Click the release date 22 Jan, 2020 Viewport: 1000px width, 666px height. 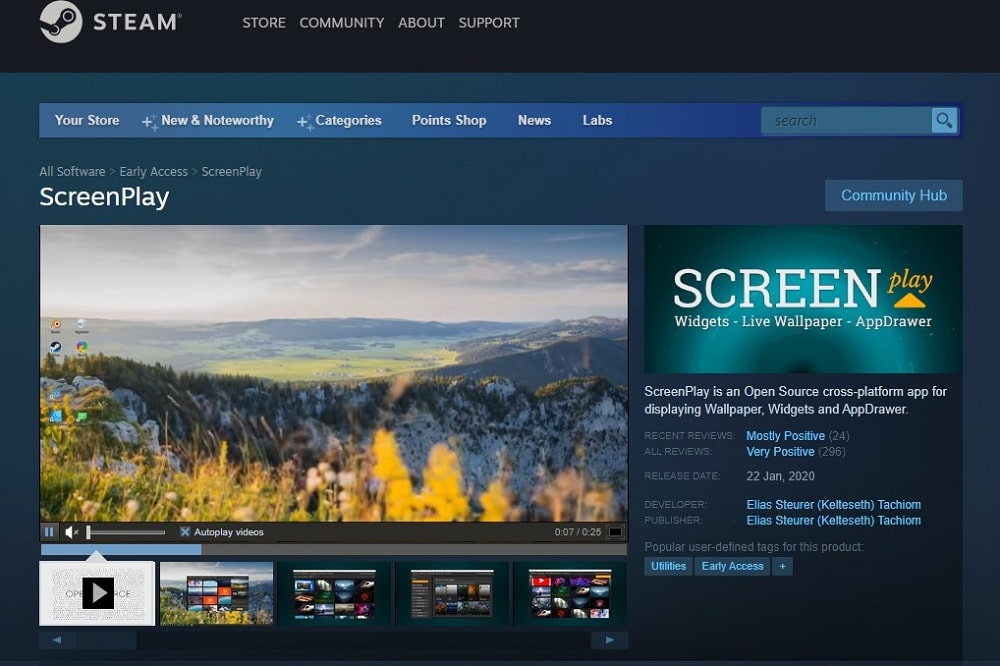tap(781, 476)
